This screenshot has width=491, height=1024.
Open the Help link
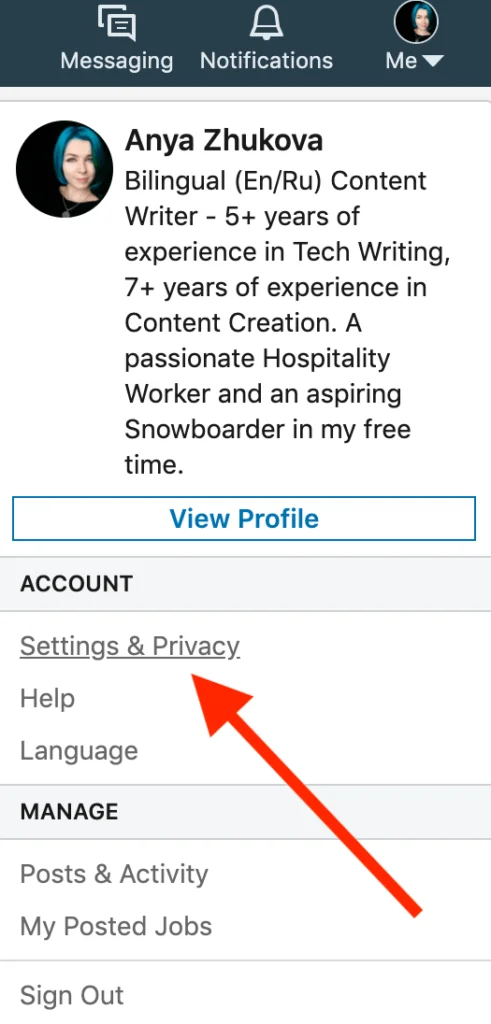(x=48, y=698)
